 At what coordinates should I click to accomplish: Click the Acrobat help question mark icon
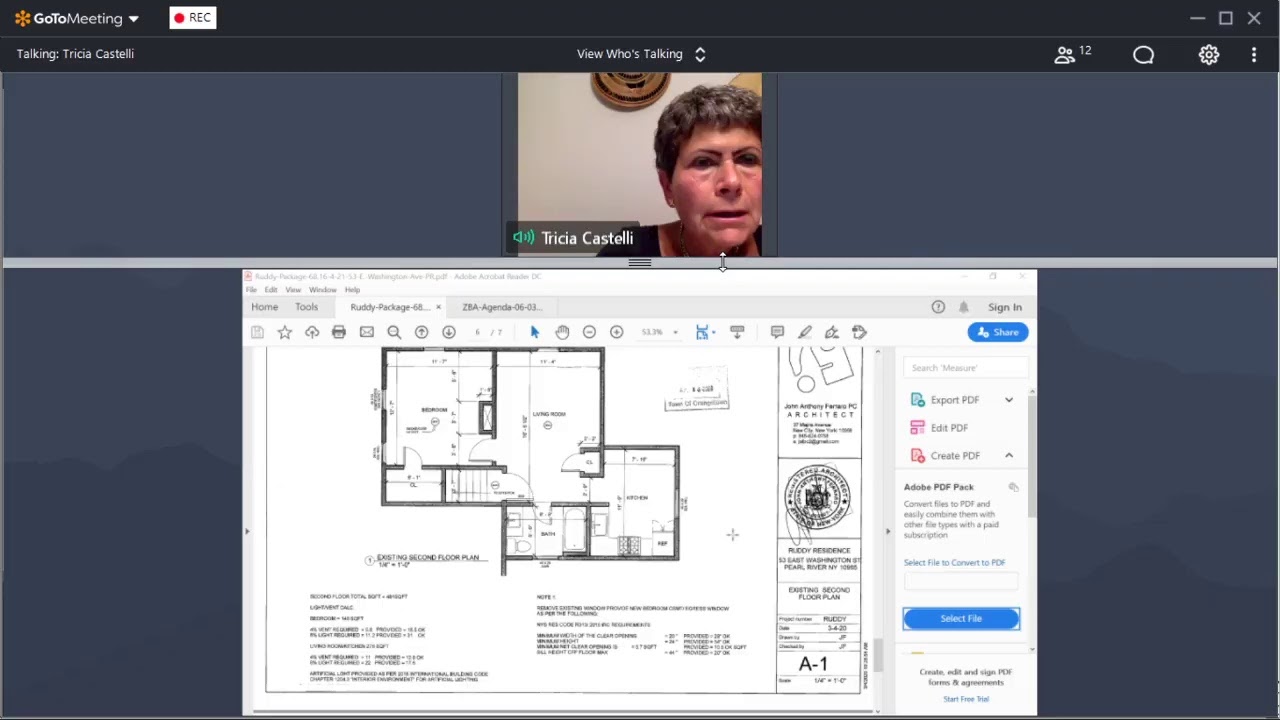(938, 307)
